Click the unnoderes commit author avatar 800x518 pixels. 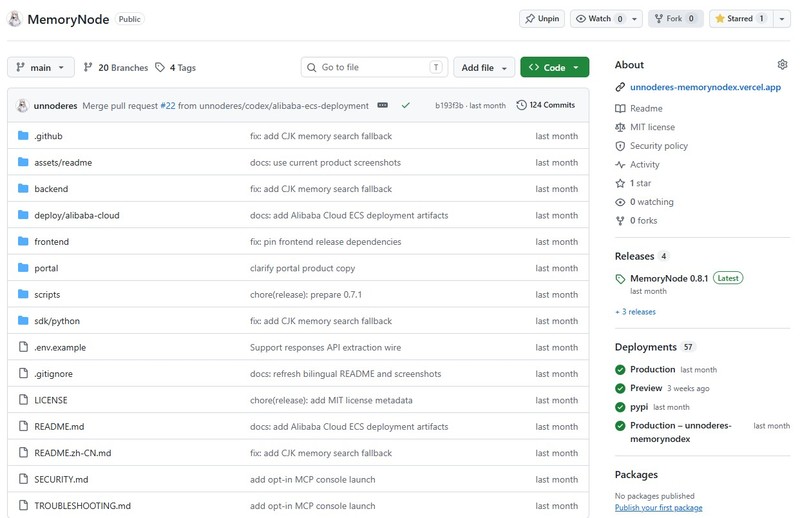click(x=22, y=106)
